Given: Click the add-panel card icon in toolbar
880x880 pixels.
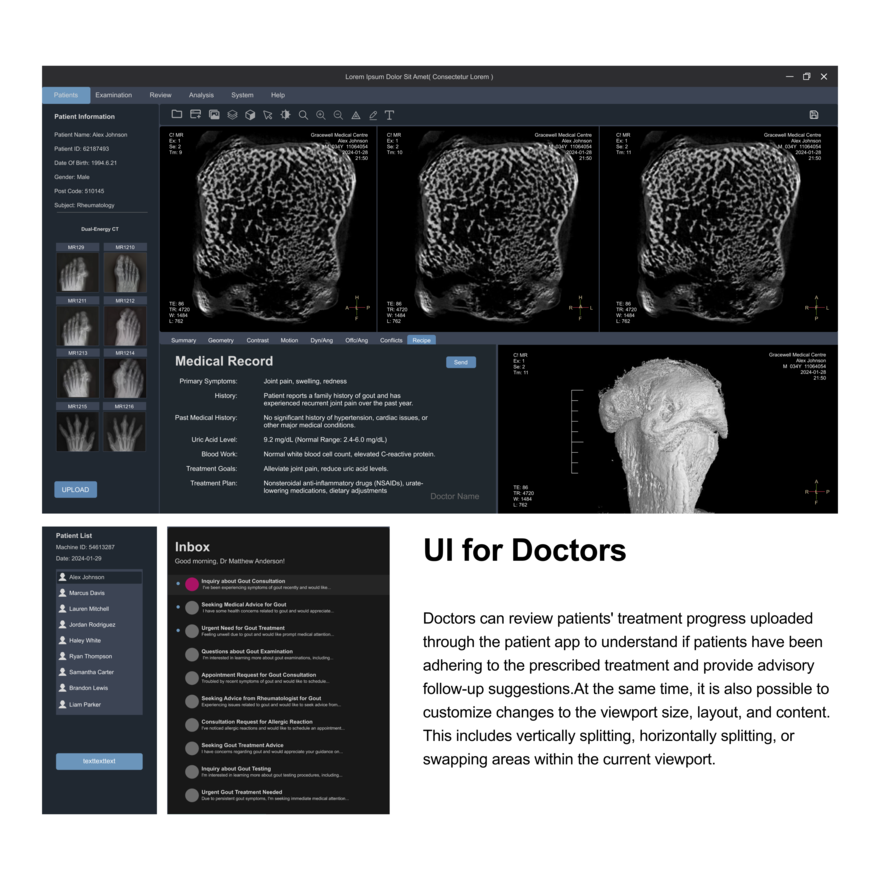Looking at the screenshot, I should tap(195, 114).
